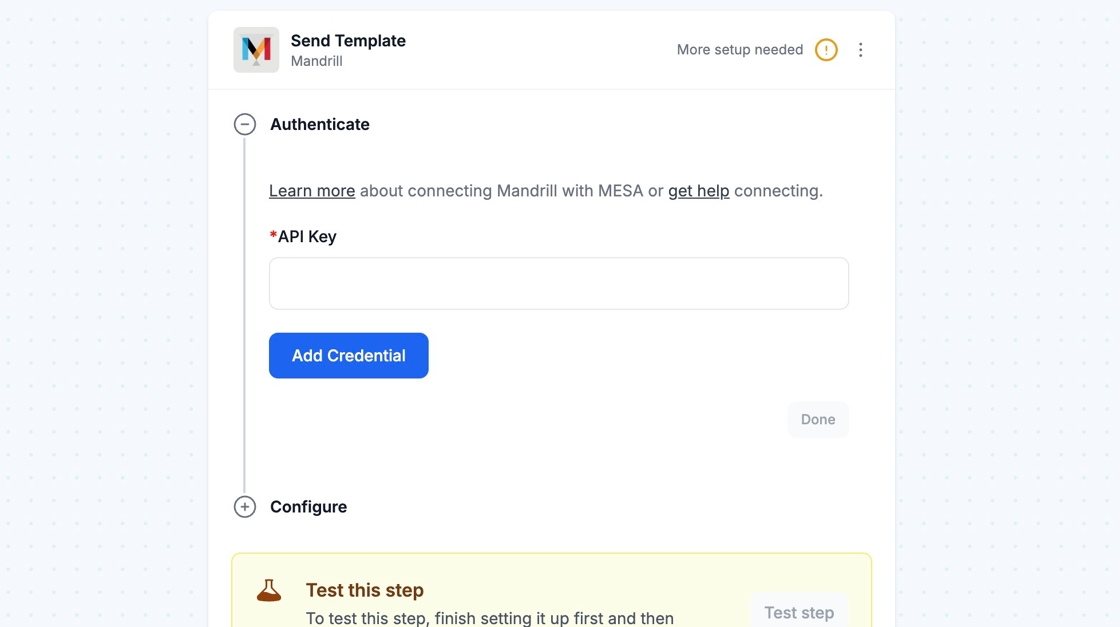The image size is (1120, 627).
Task: Click the Test step button
Action: (x=798, y=612)
